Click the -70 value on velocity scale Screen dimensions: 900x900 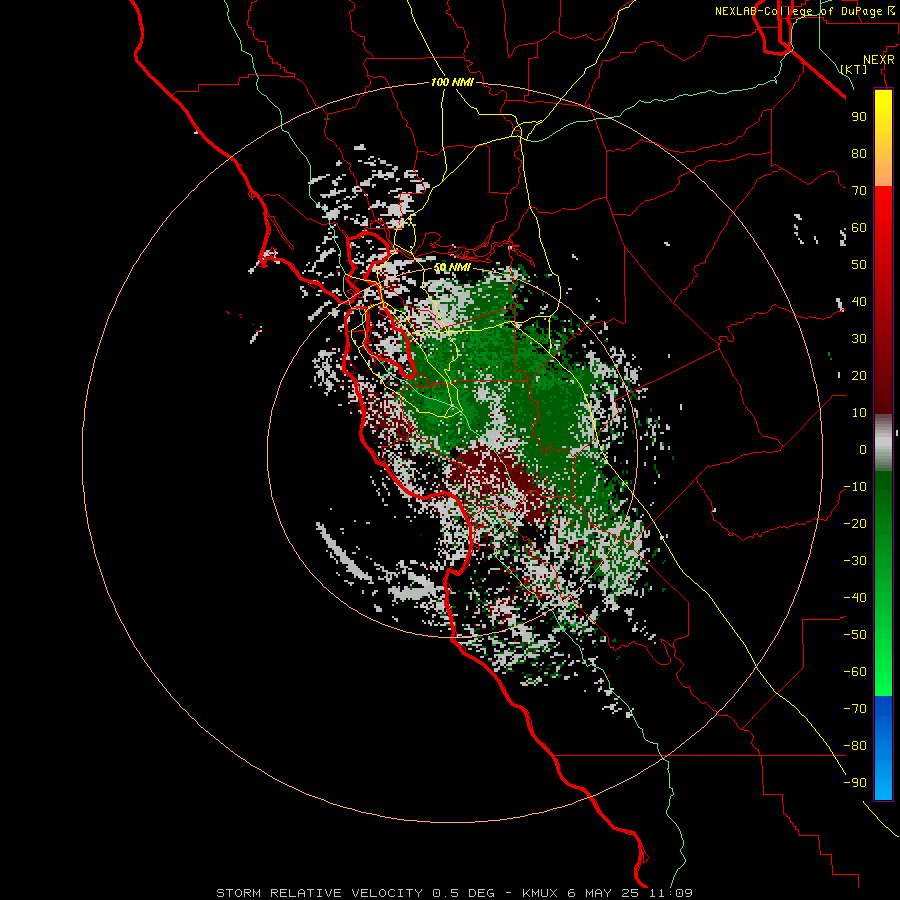pyautogui.click(x=855, y=709)
